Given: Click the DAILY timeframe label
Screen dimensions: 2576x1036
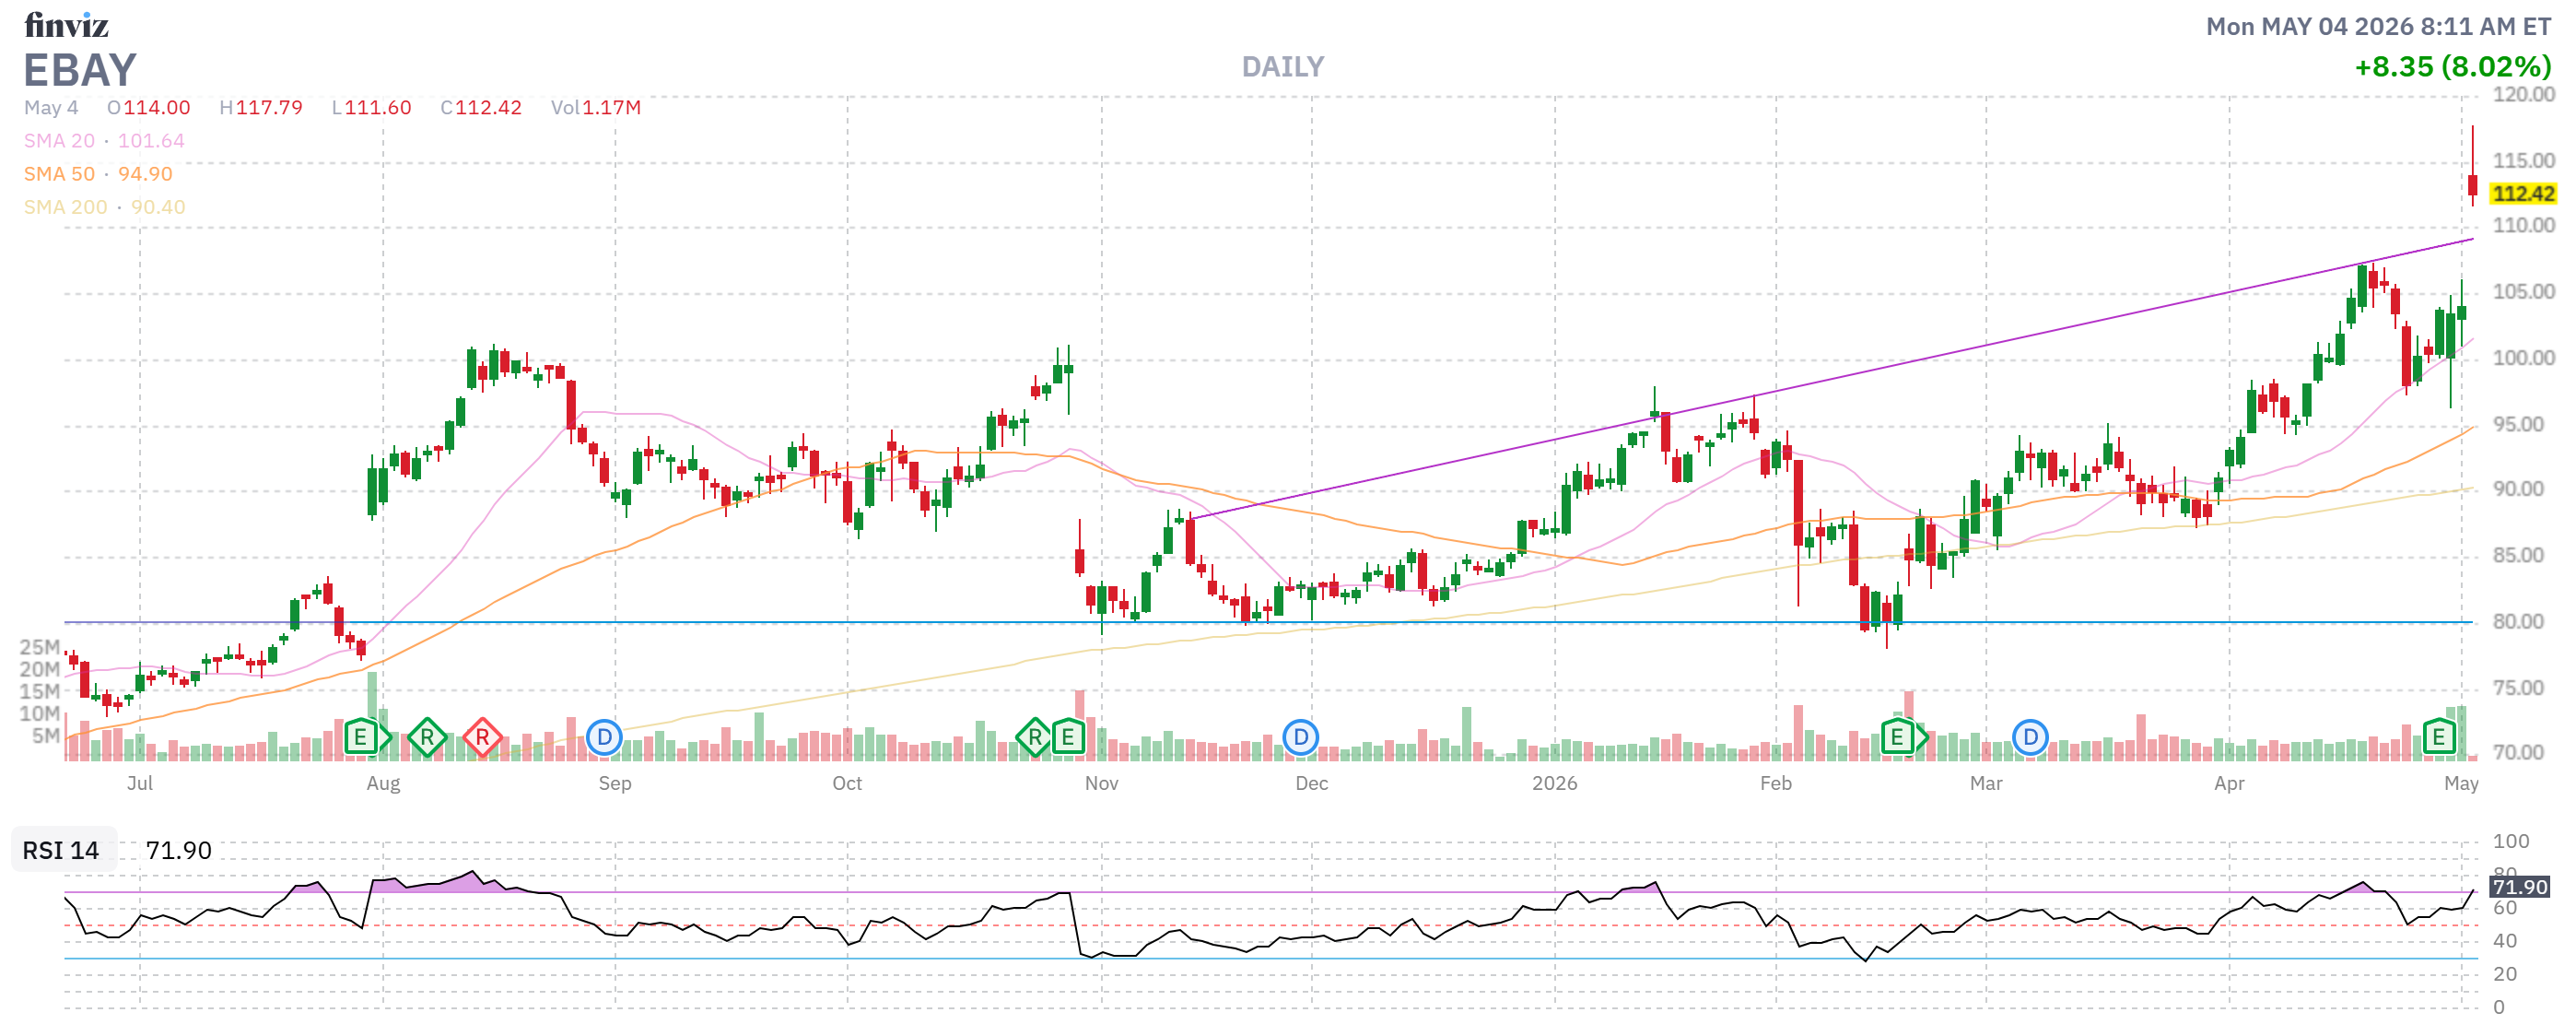Looking at the screenshot, I should (1282, 67).
